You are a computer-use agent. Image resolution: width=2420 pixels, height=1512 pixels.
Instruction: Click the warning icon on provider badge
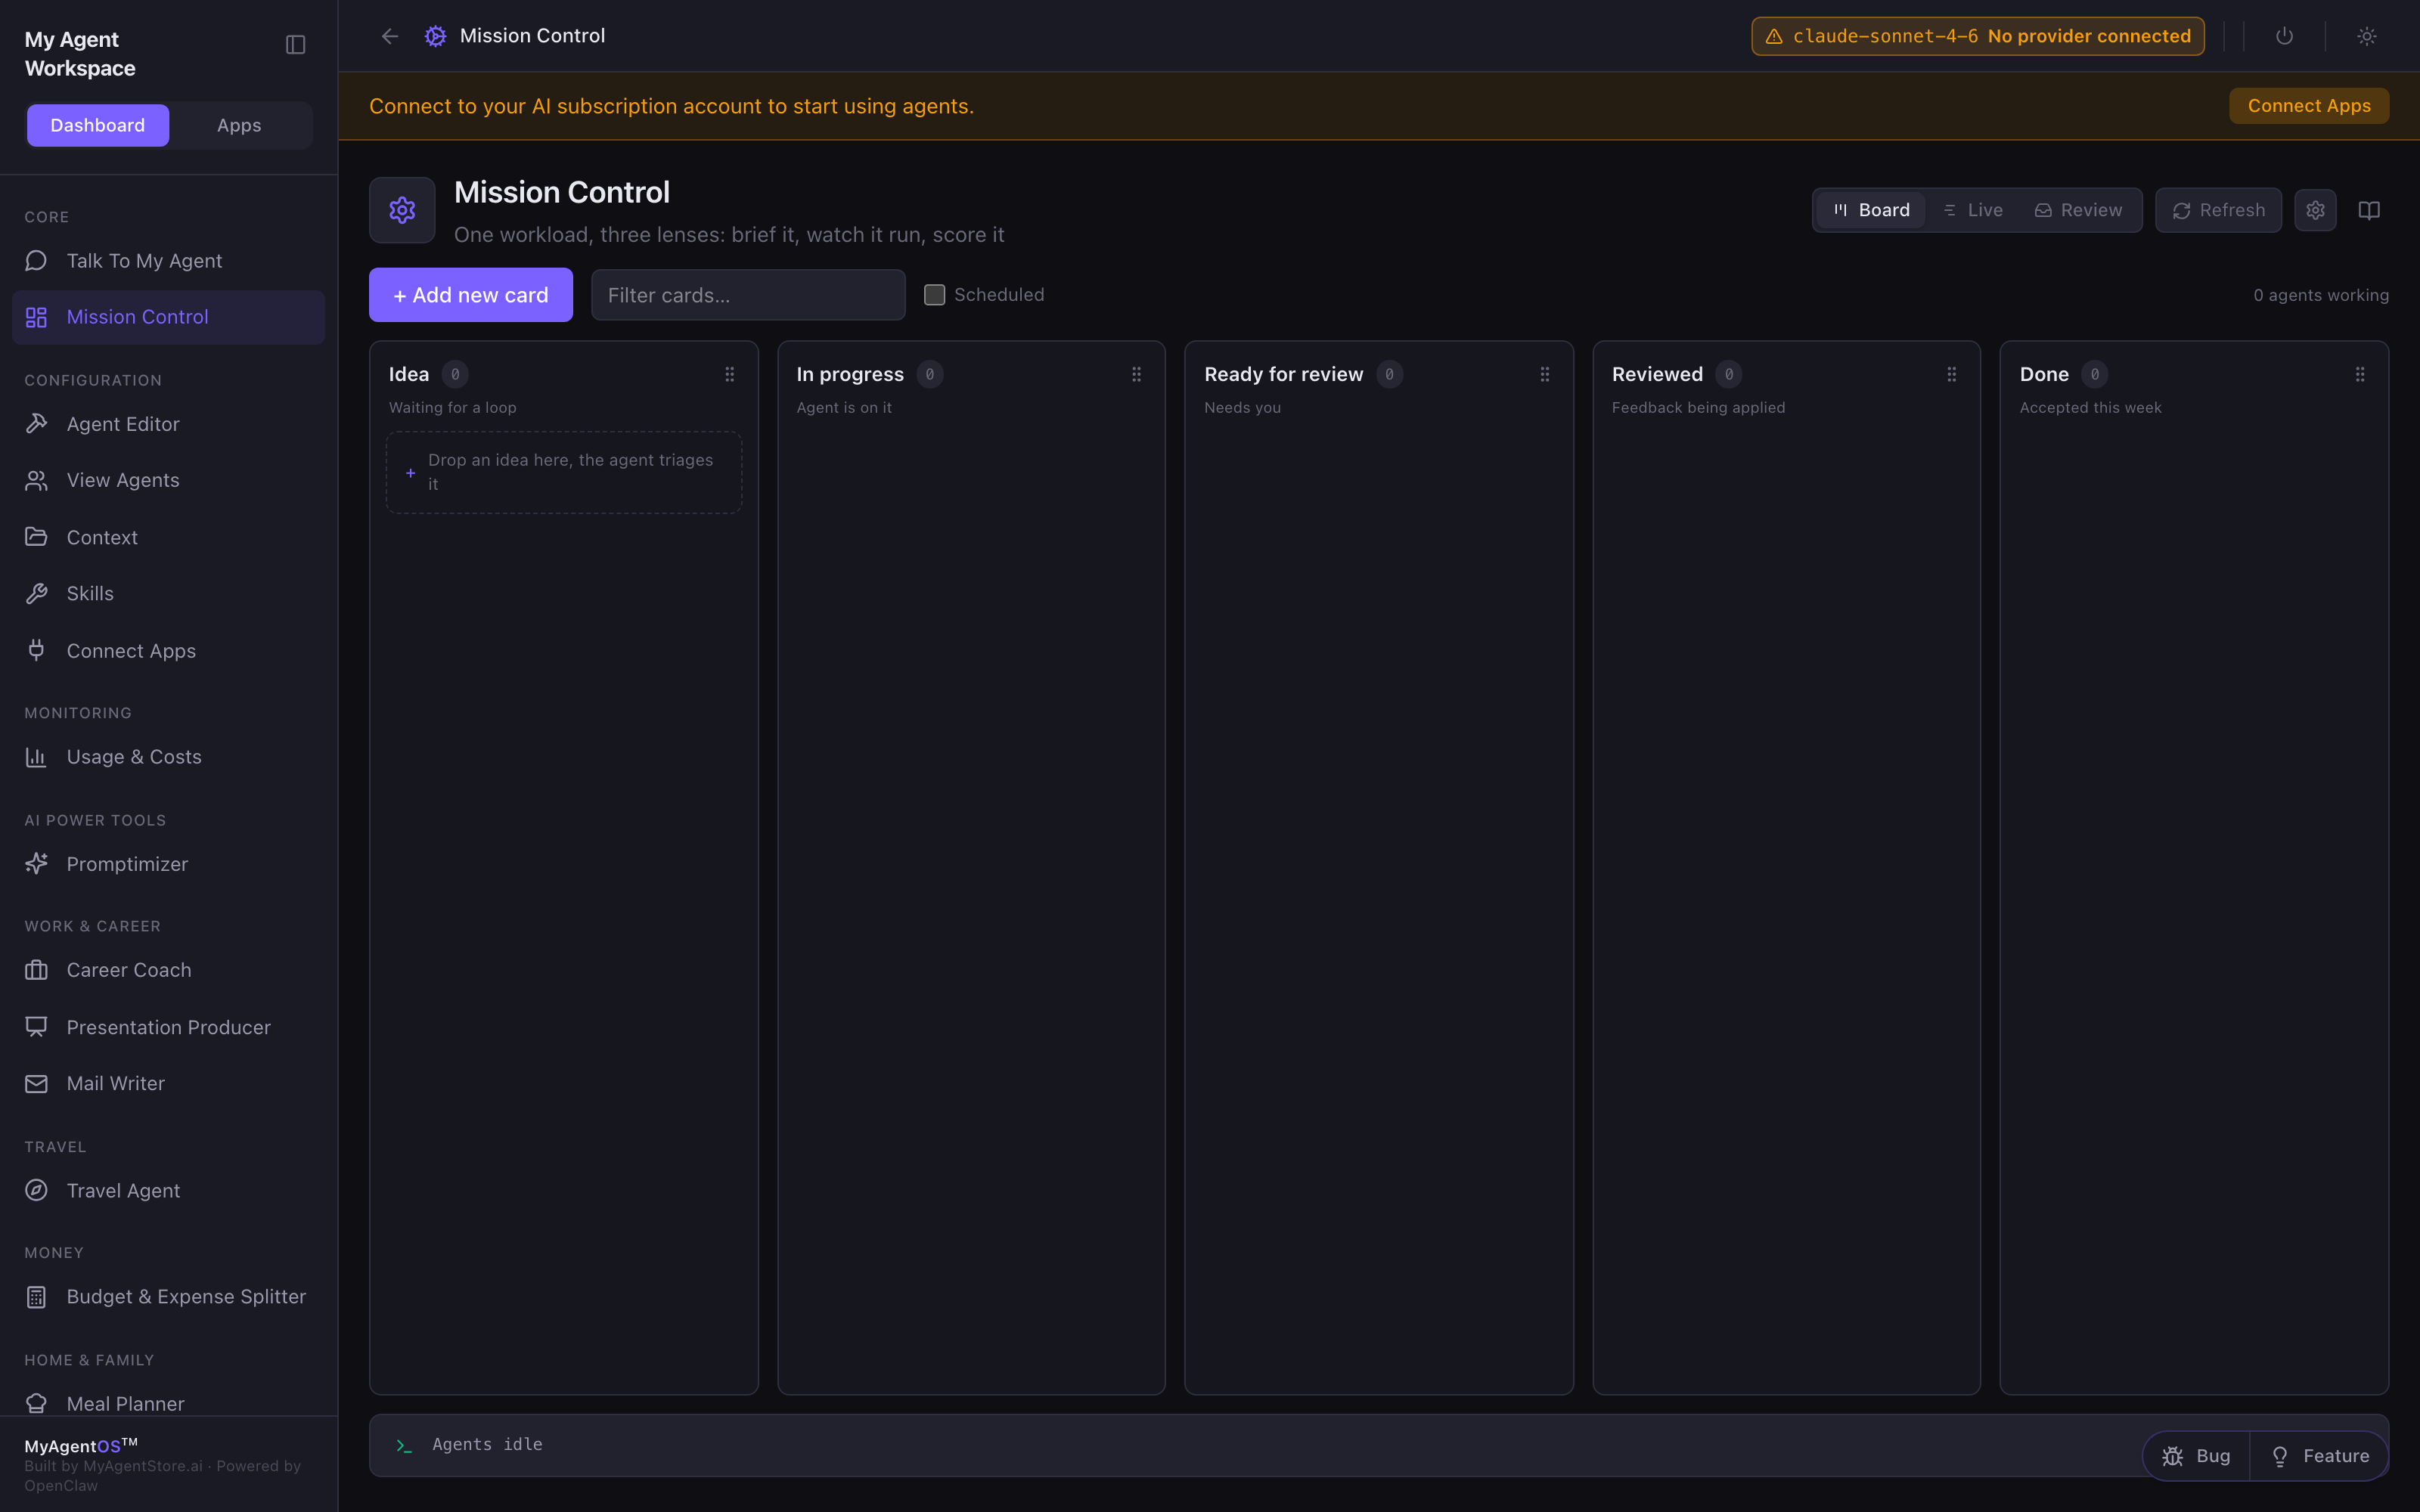(x=1774, y=36)
